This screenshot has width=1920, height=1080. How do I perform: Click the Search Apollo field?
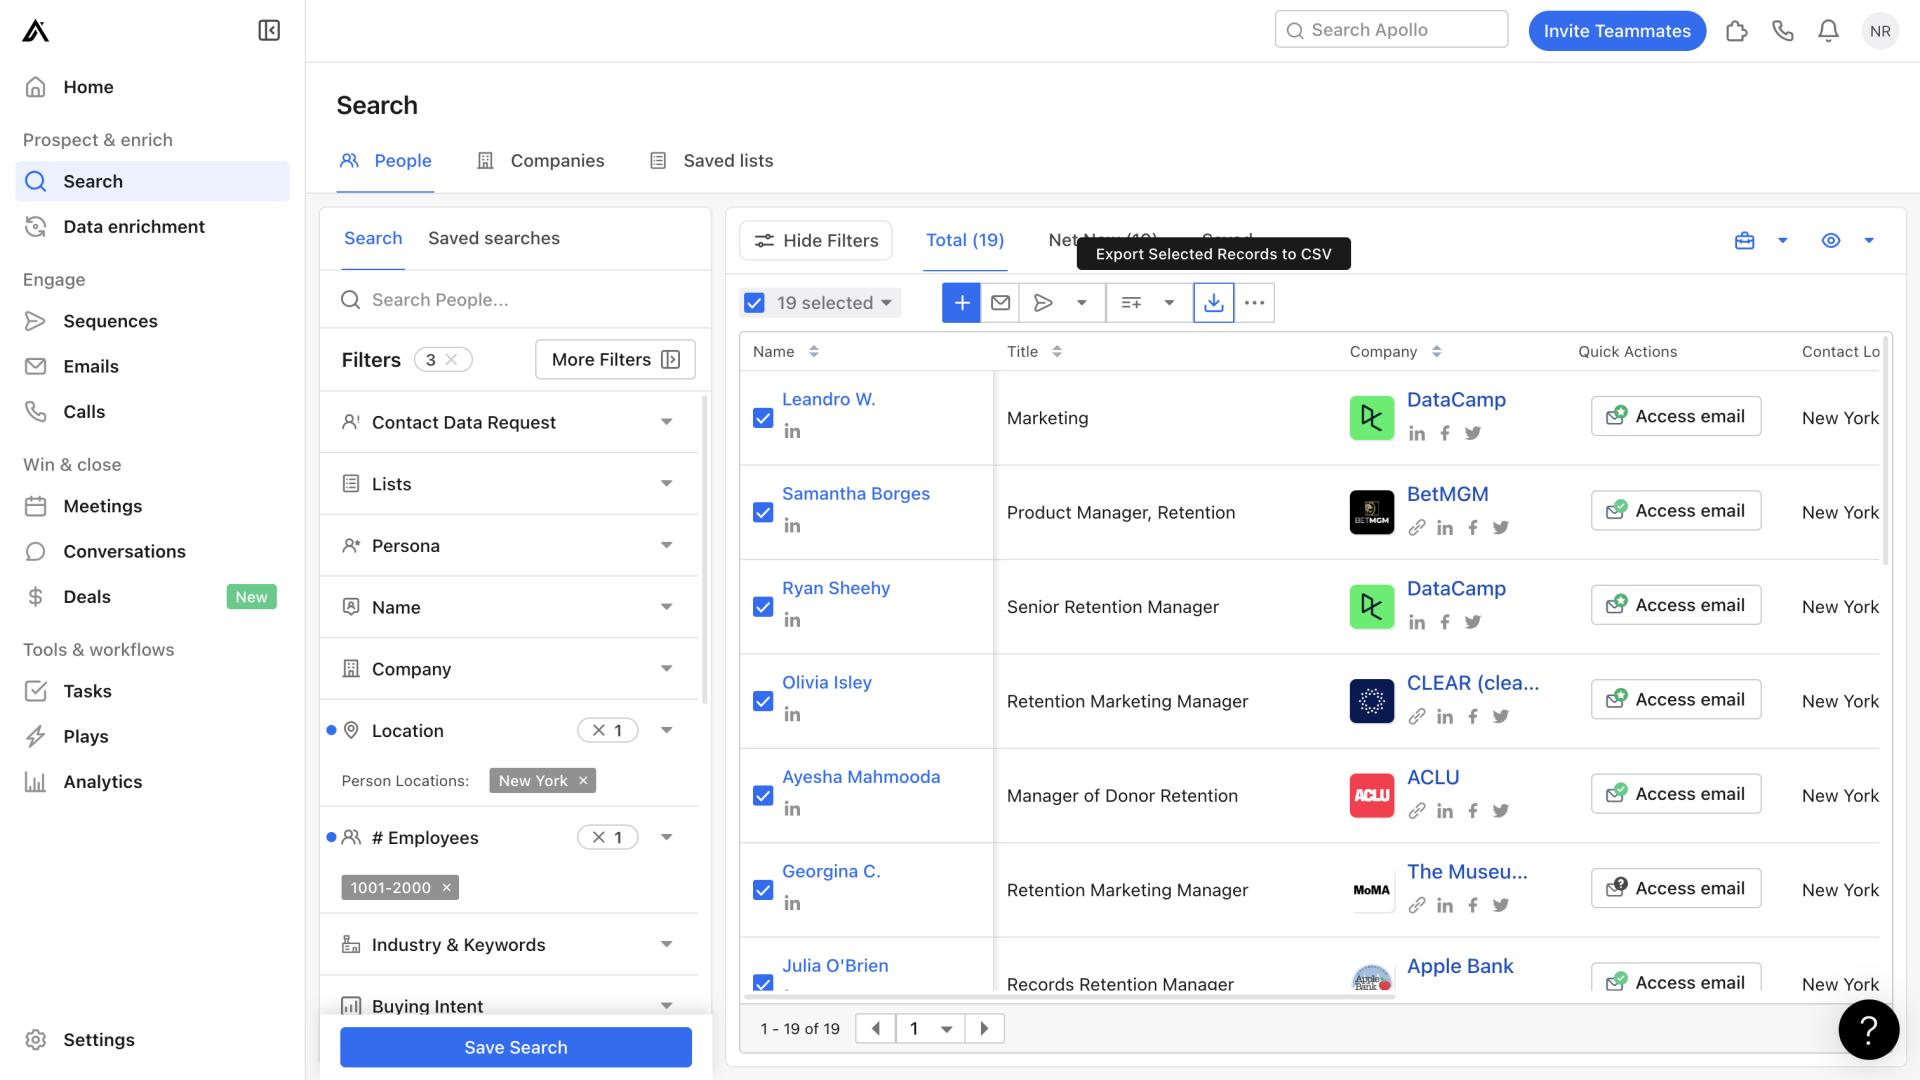coord(1391,30)
